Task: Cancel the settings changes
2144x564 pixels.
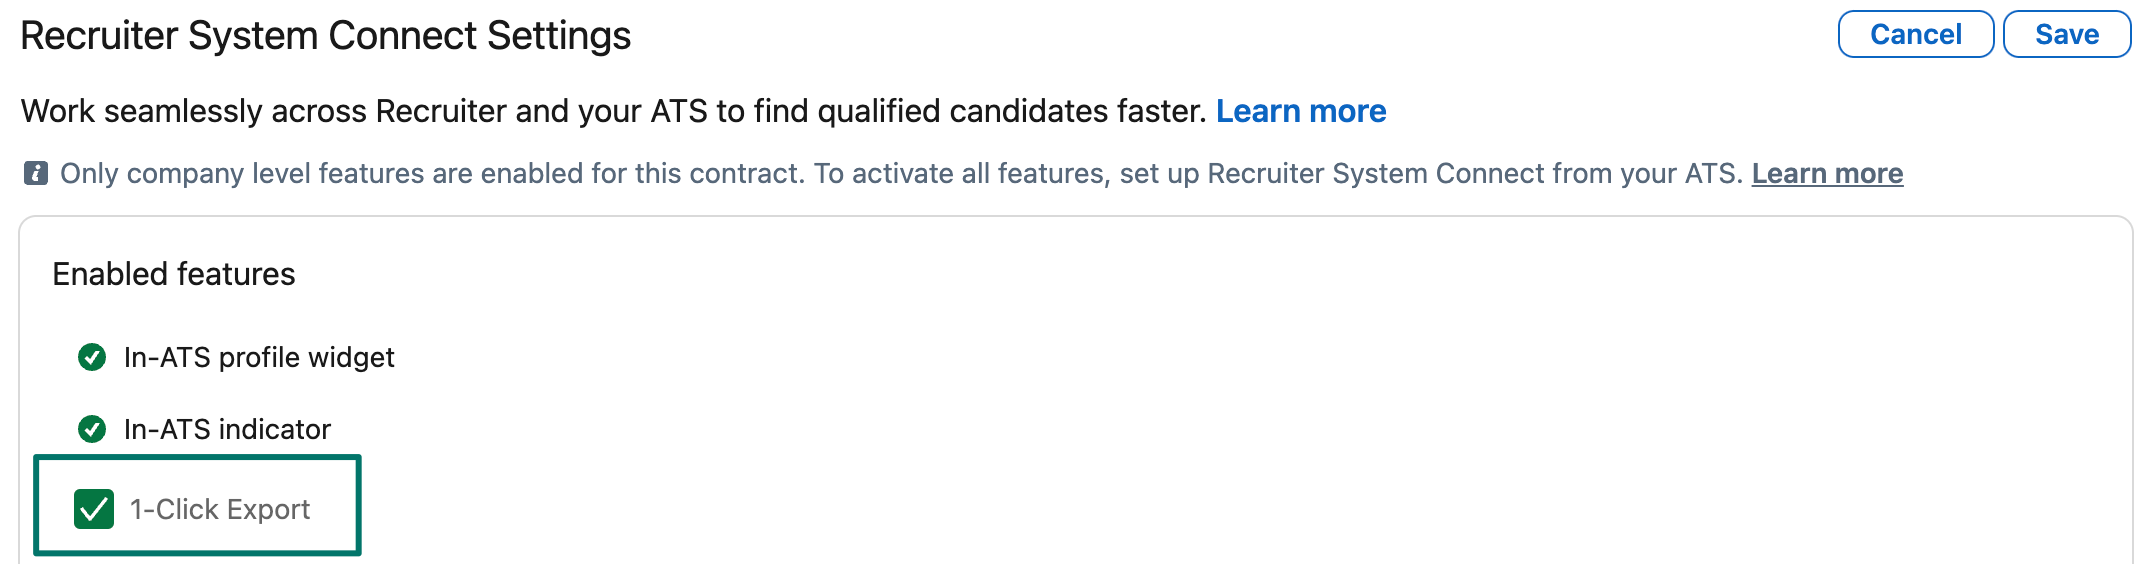Action: [x=1915, y=35]
